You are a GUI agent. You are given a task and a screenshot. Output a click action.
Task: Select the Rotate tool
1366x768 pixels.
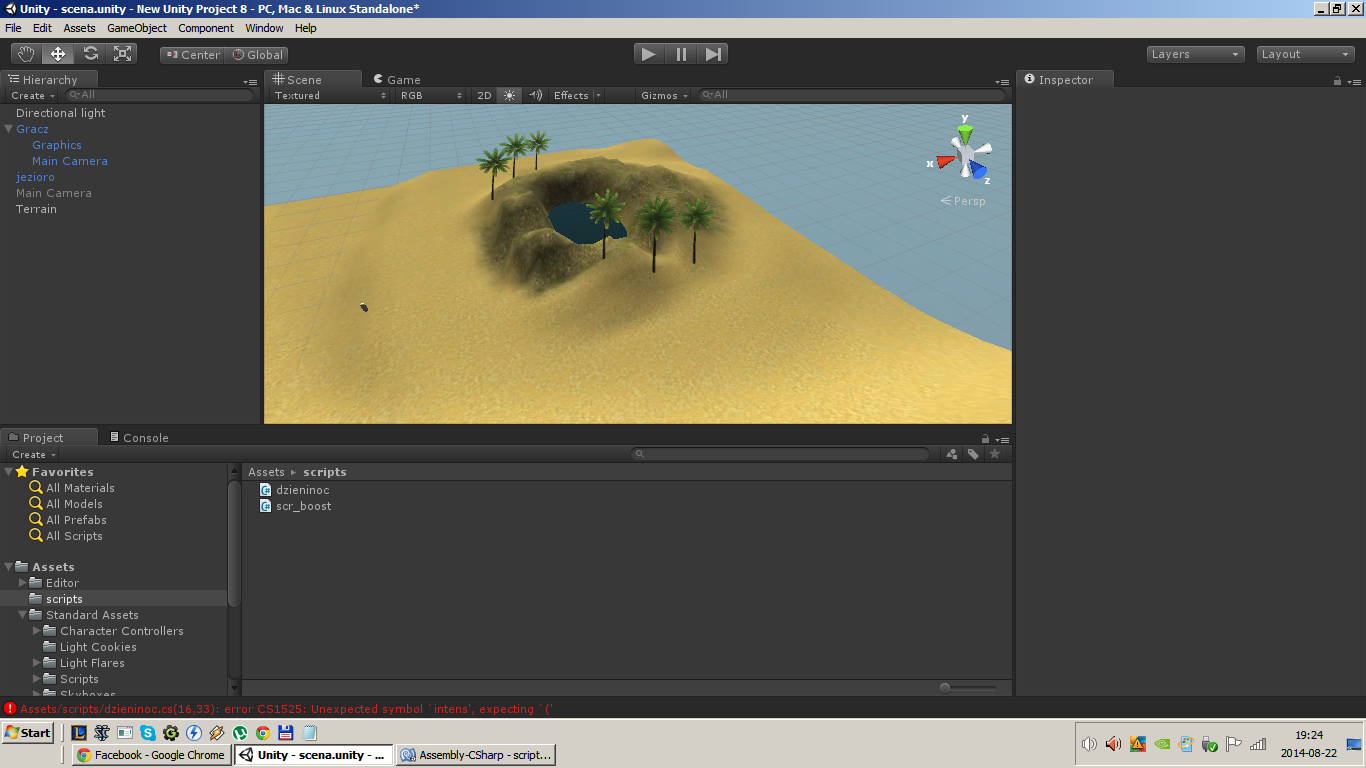[90, 54]
